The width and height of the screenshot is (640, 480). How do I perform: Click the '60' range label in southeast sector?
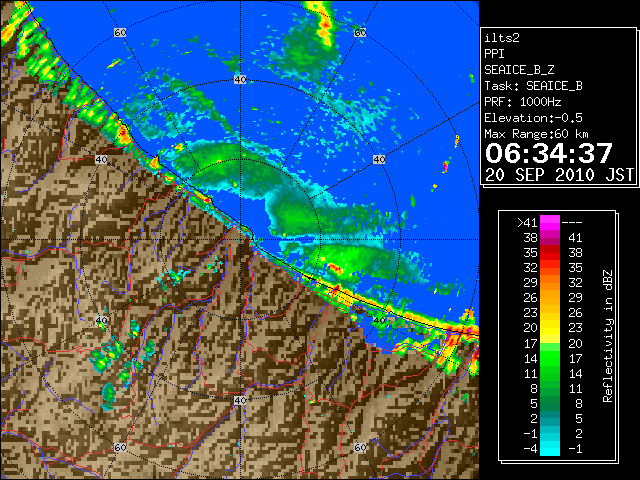tap(360, 447)
